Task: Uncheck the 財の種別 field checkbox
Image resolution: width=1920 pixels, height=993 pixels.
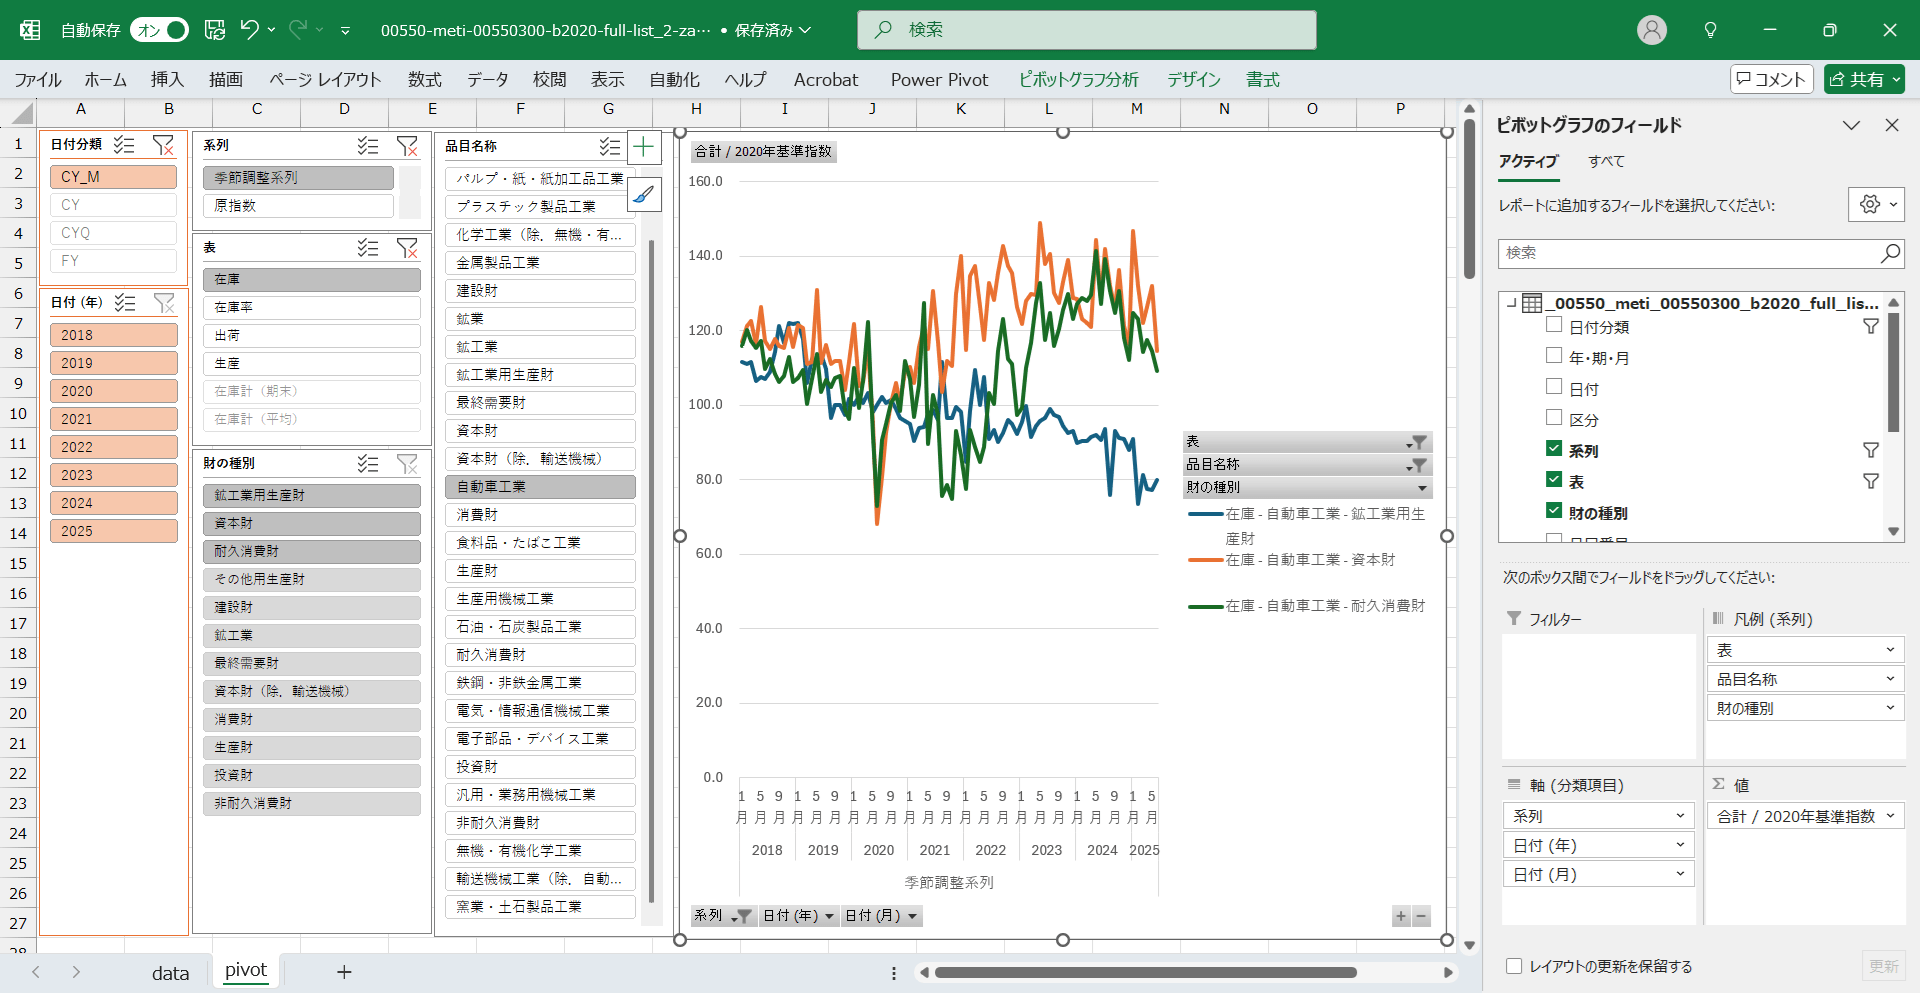Action: pyautogui.click(x=1554, y=511)
